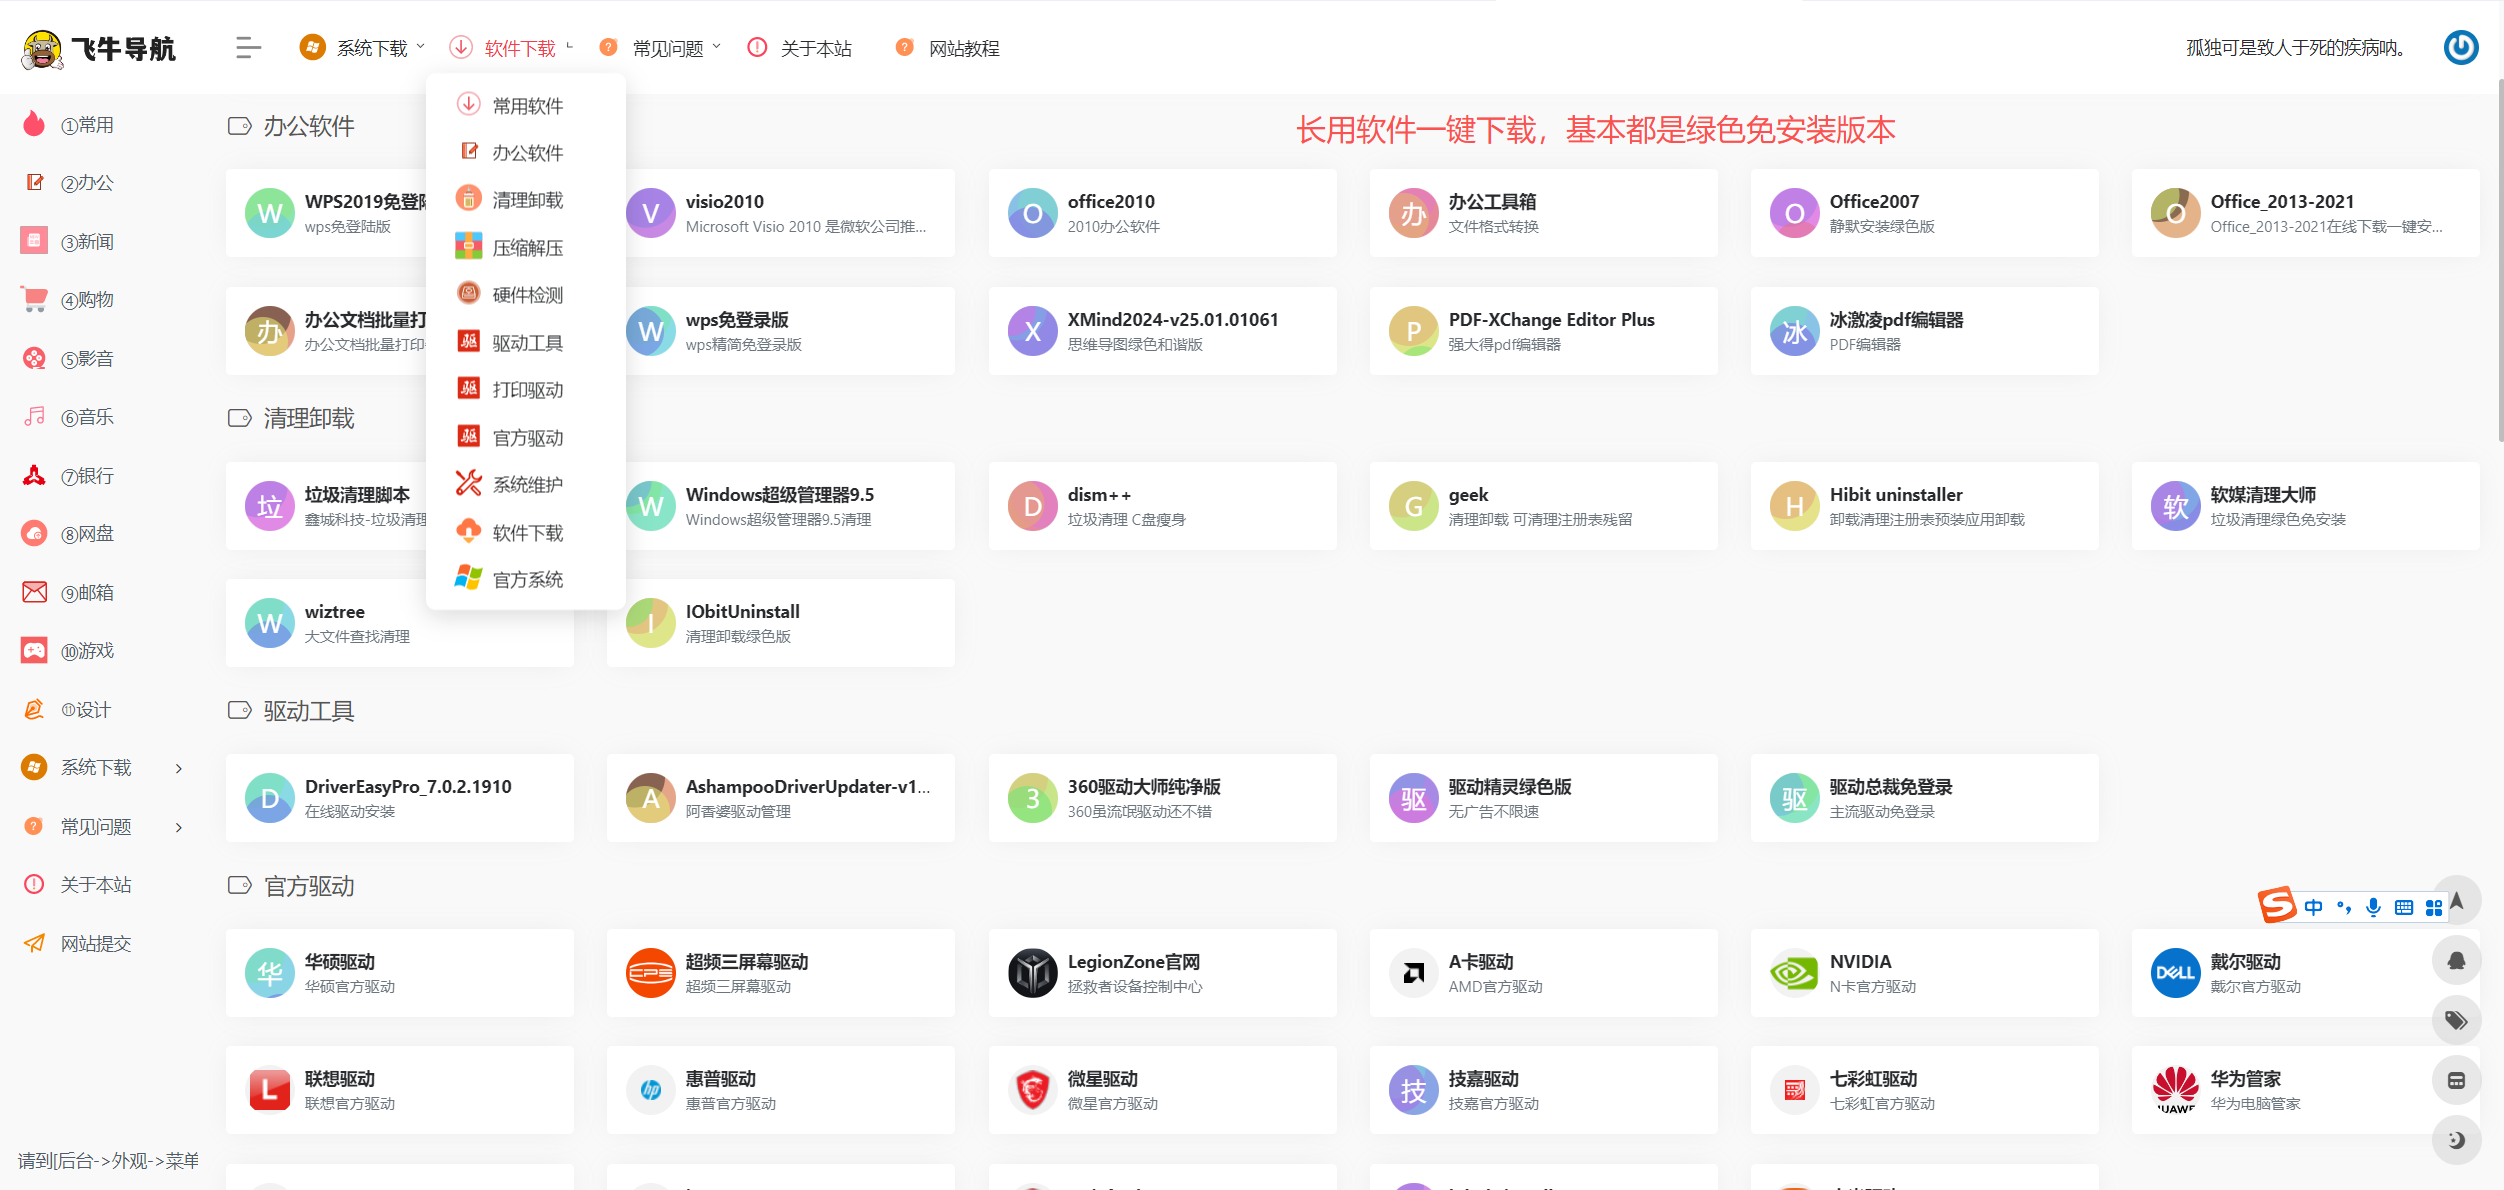Click the tag floating button

point(2456,1021)
